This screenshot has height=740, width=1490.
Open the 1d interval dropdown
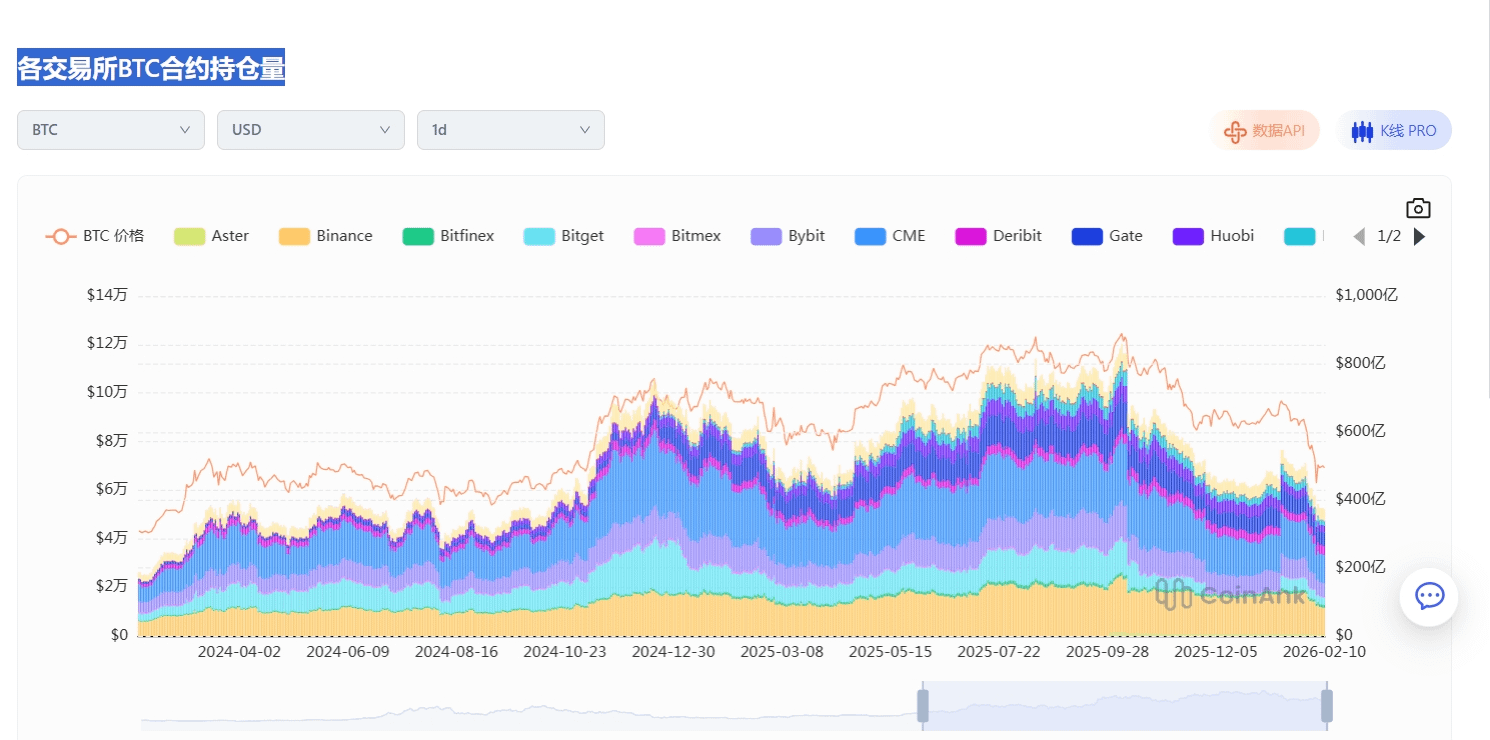click(511, 130)
